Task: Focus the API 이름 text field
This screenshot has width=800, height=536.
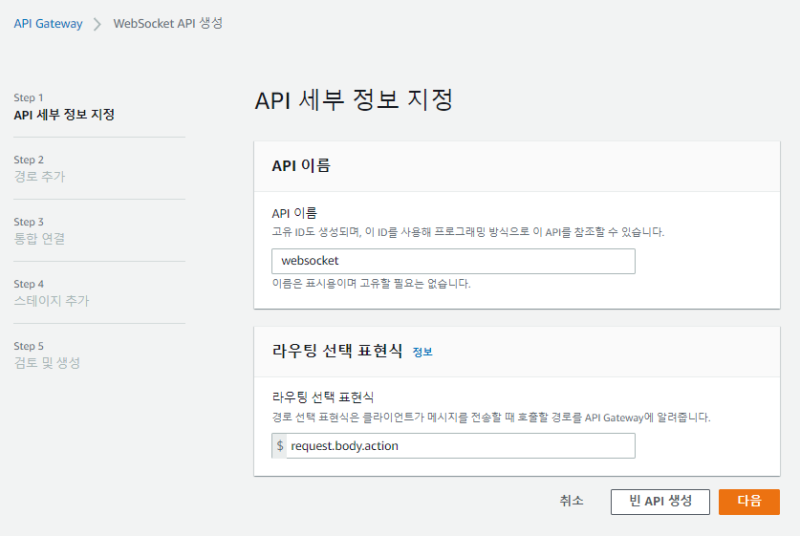Action: point(453,261)
